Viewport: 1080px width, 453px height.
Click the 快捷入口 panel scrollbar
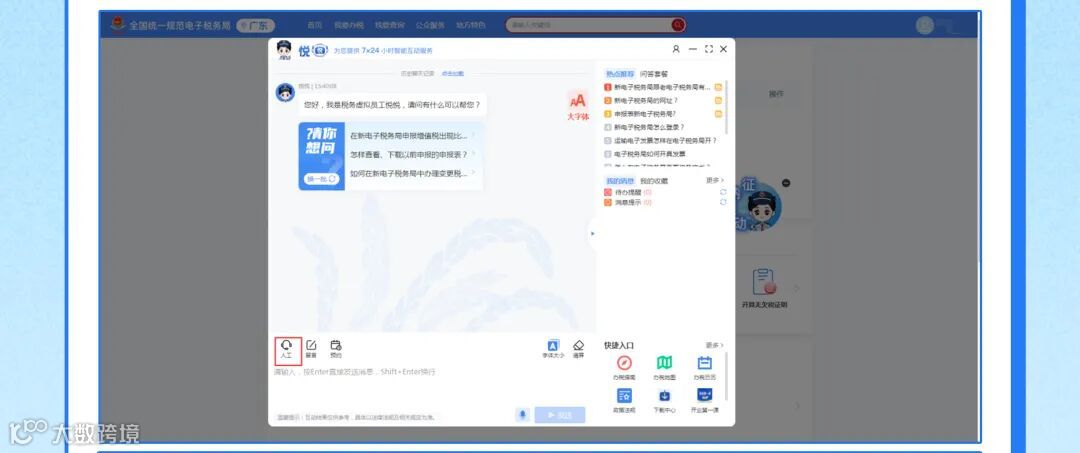pyautogui.click(x=726, y=376)
